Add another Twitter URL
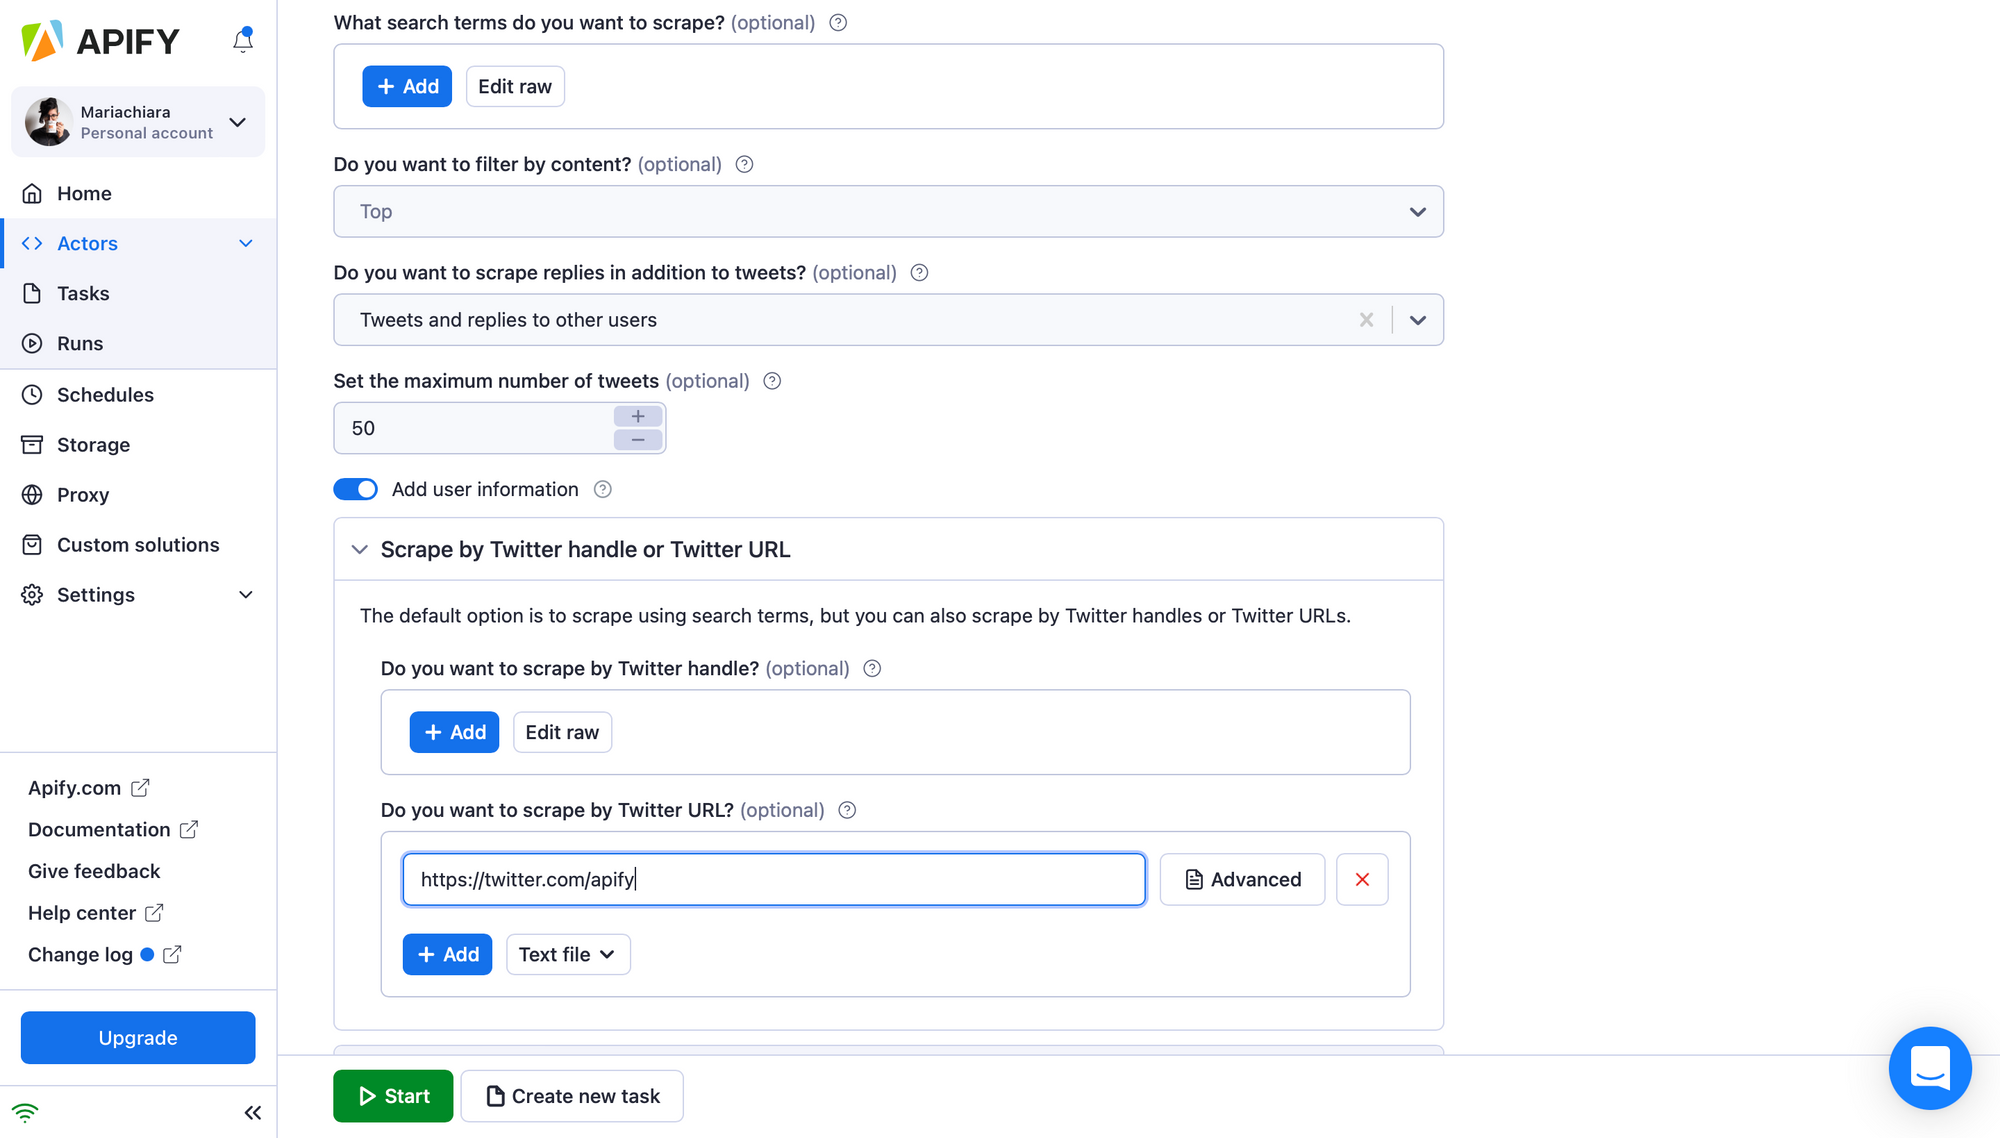Screen dimensions: 2000x1138 click(x=447, y=954)
